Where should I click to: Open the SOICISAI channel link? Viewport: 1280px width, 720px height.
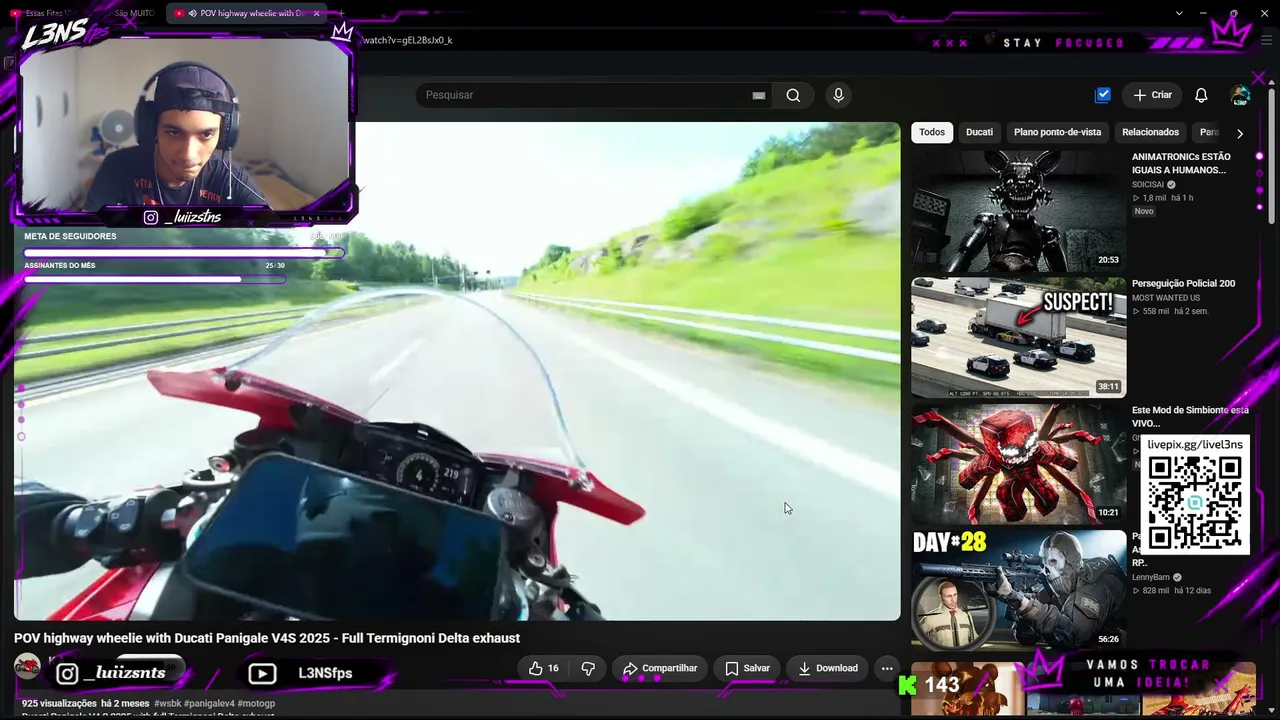[x=1148, y=185]
